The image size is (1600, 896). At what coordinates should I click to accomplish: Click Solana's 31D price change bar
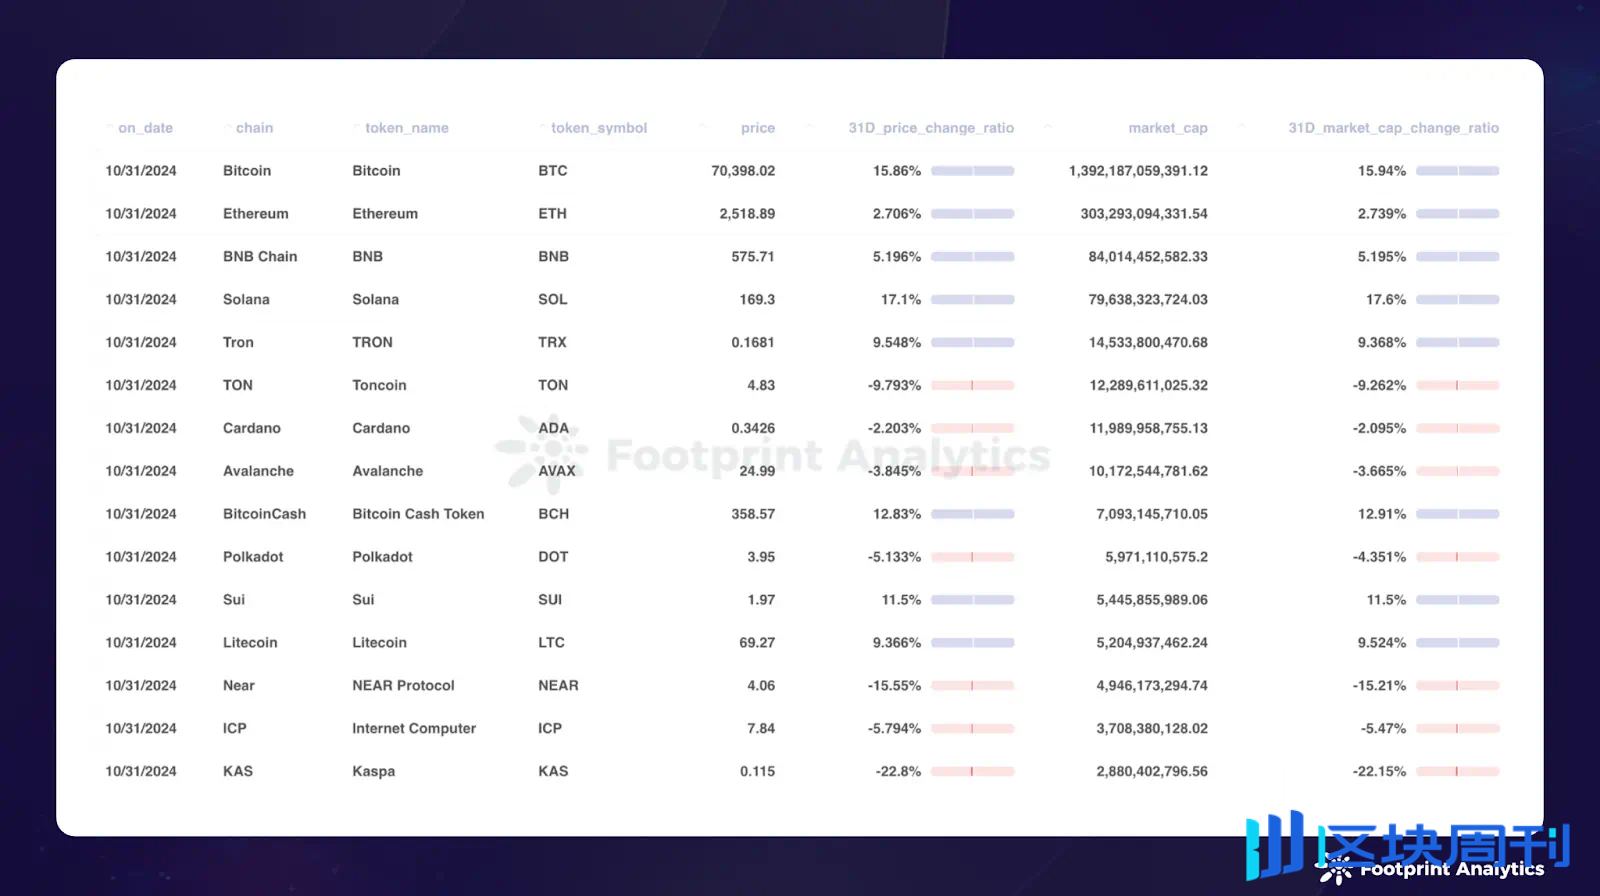click(972, 300)
